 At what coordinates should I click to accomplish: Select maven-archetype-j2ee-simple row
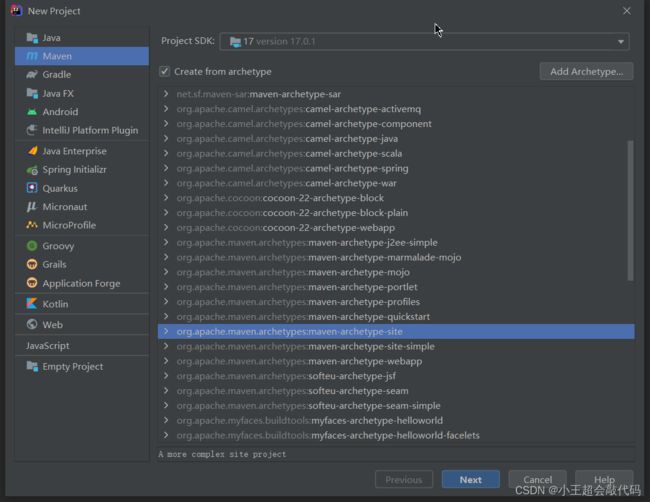tap(396, 242)
